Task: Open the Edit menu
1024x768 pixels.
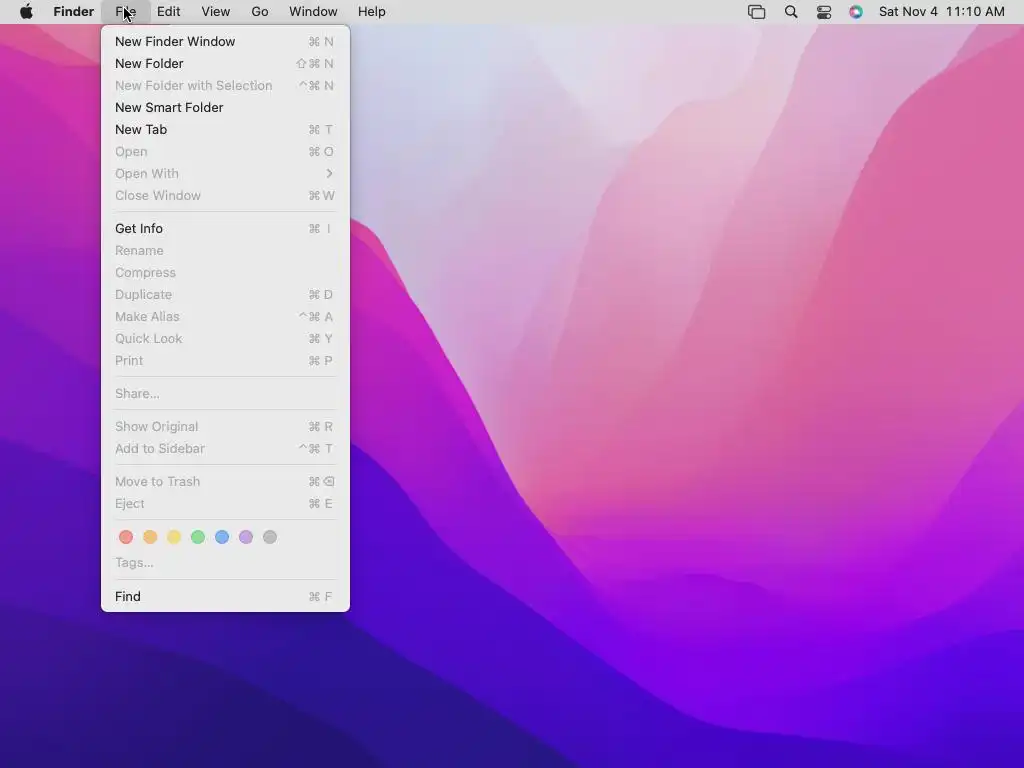Action: click(168, 12)
